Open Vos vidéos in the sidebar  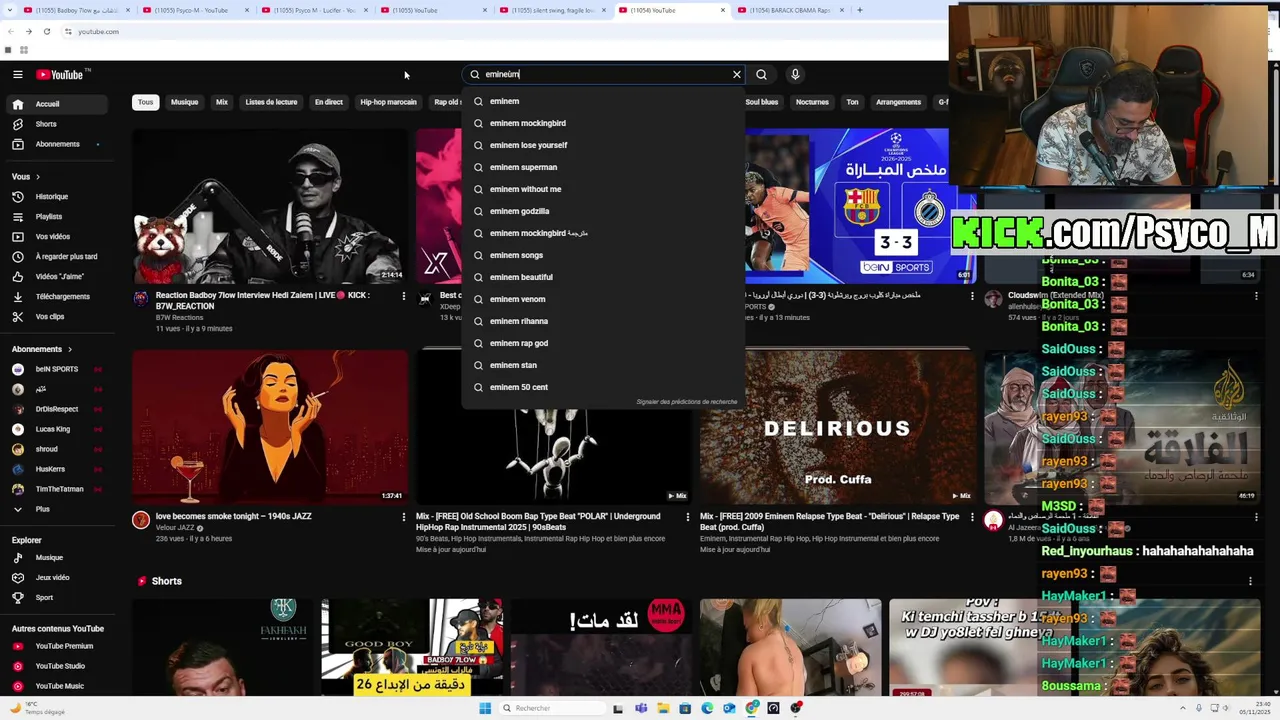59,237
